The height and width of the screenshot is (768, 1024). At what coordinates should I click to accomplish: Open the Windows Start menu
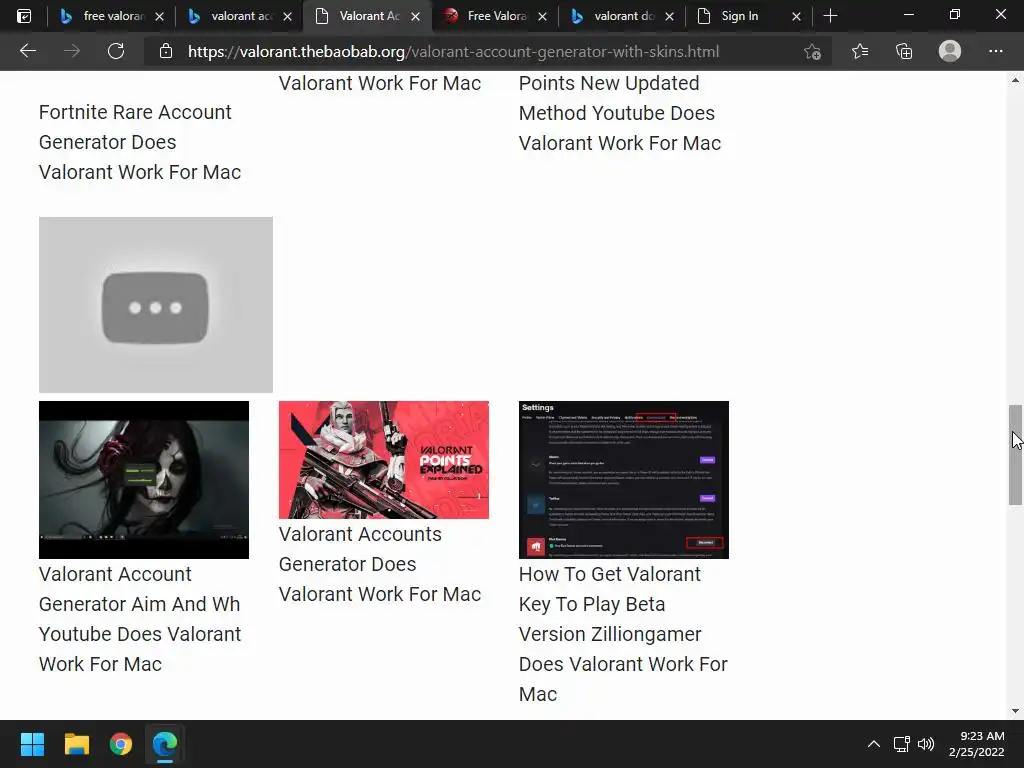tap(32, 744)
